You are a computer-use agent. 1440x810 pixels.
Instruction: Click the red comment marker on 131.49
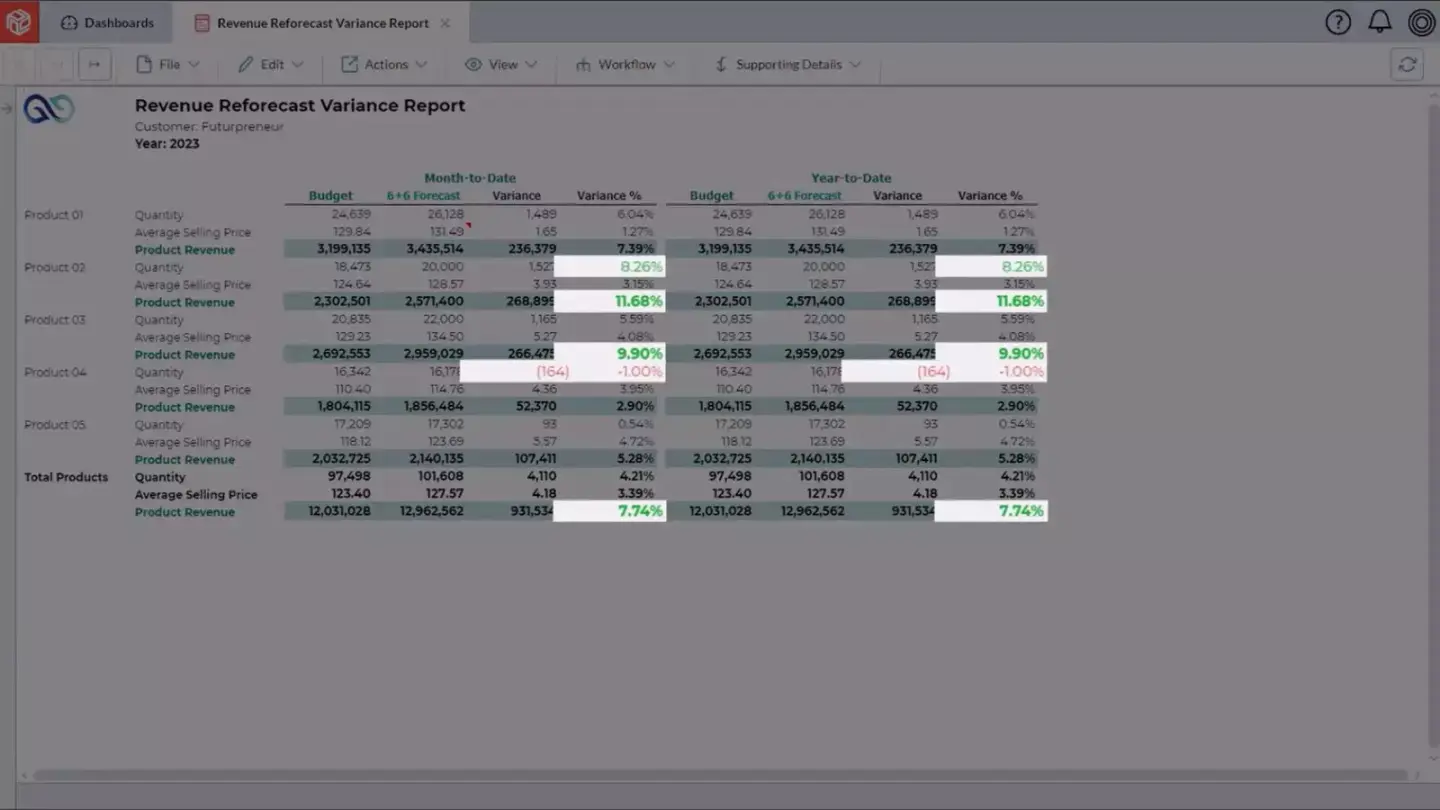pos(467,226)
